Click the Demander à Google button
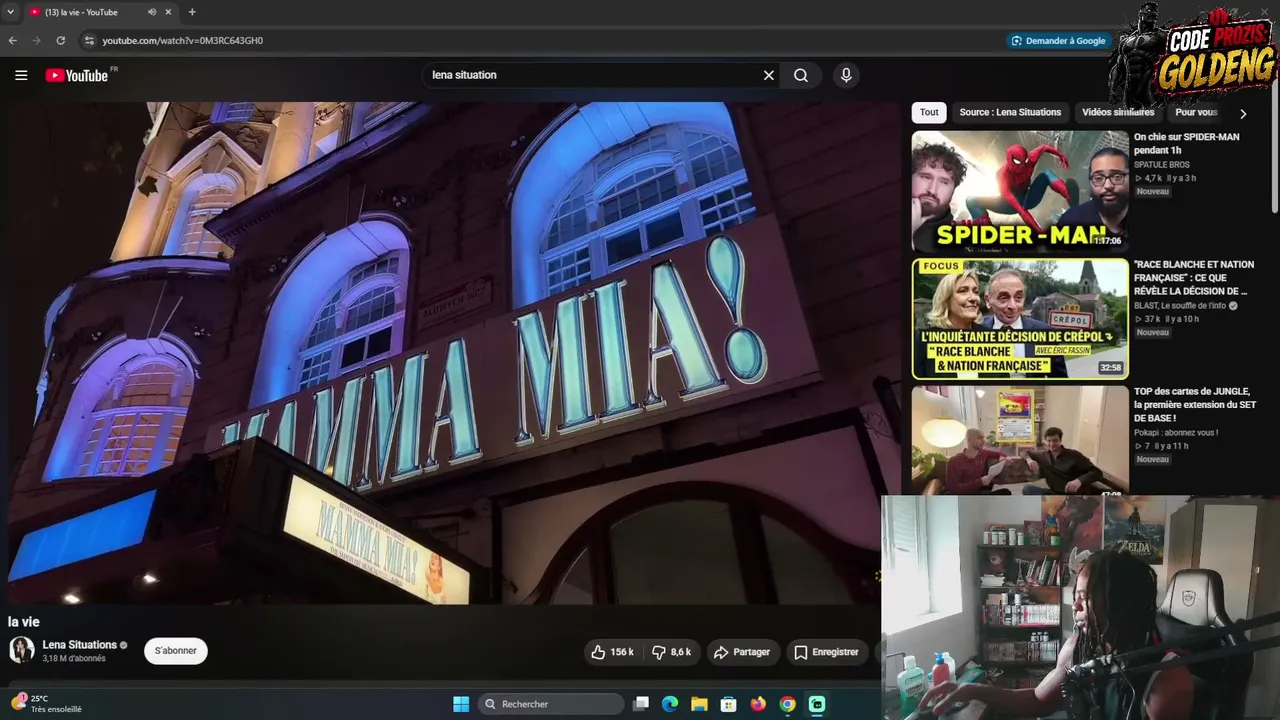1280x720 pixels. (1058, 41)
